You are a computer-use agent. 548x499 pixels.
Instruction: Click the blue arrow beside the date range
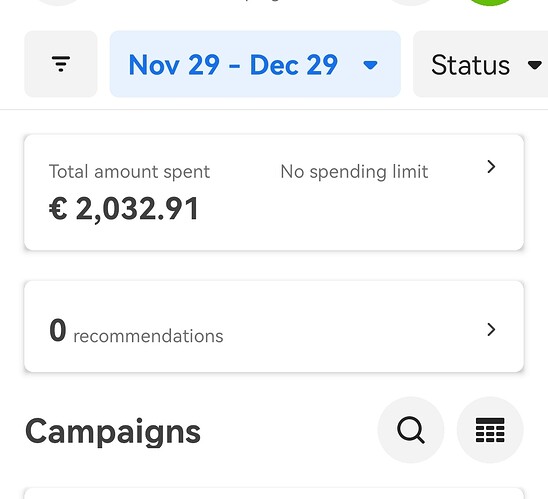pos(370,65)
